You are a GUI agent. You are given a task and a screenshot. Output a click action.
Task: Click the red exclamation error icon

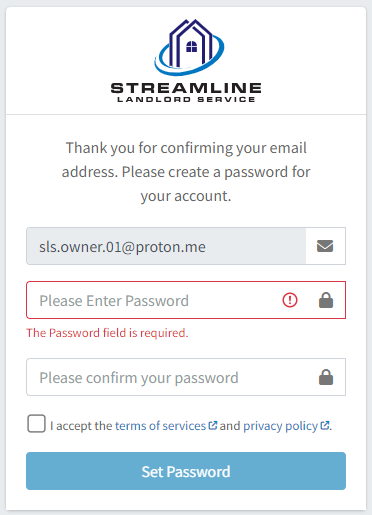click(290, 300)
